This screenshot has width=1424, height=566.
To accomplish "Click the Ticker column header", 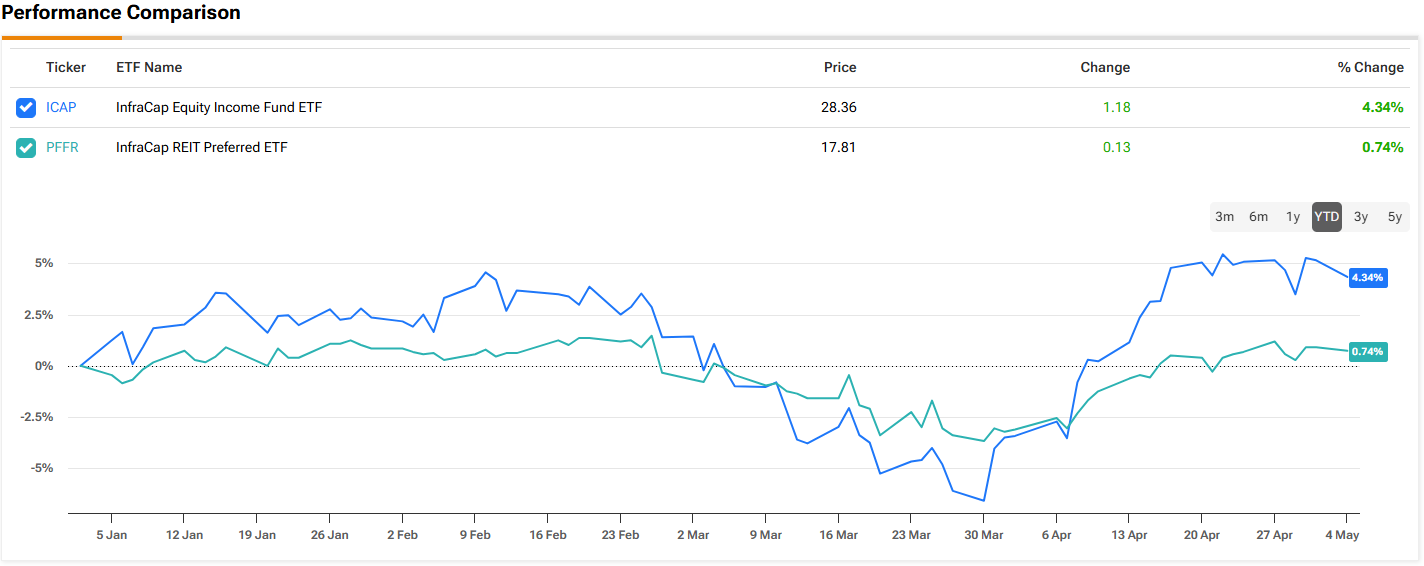I will click(x=66, y=67).
